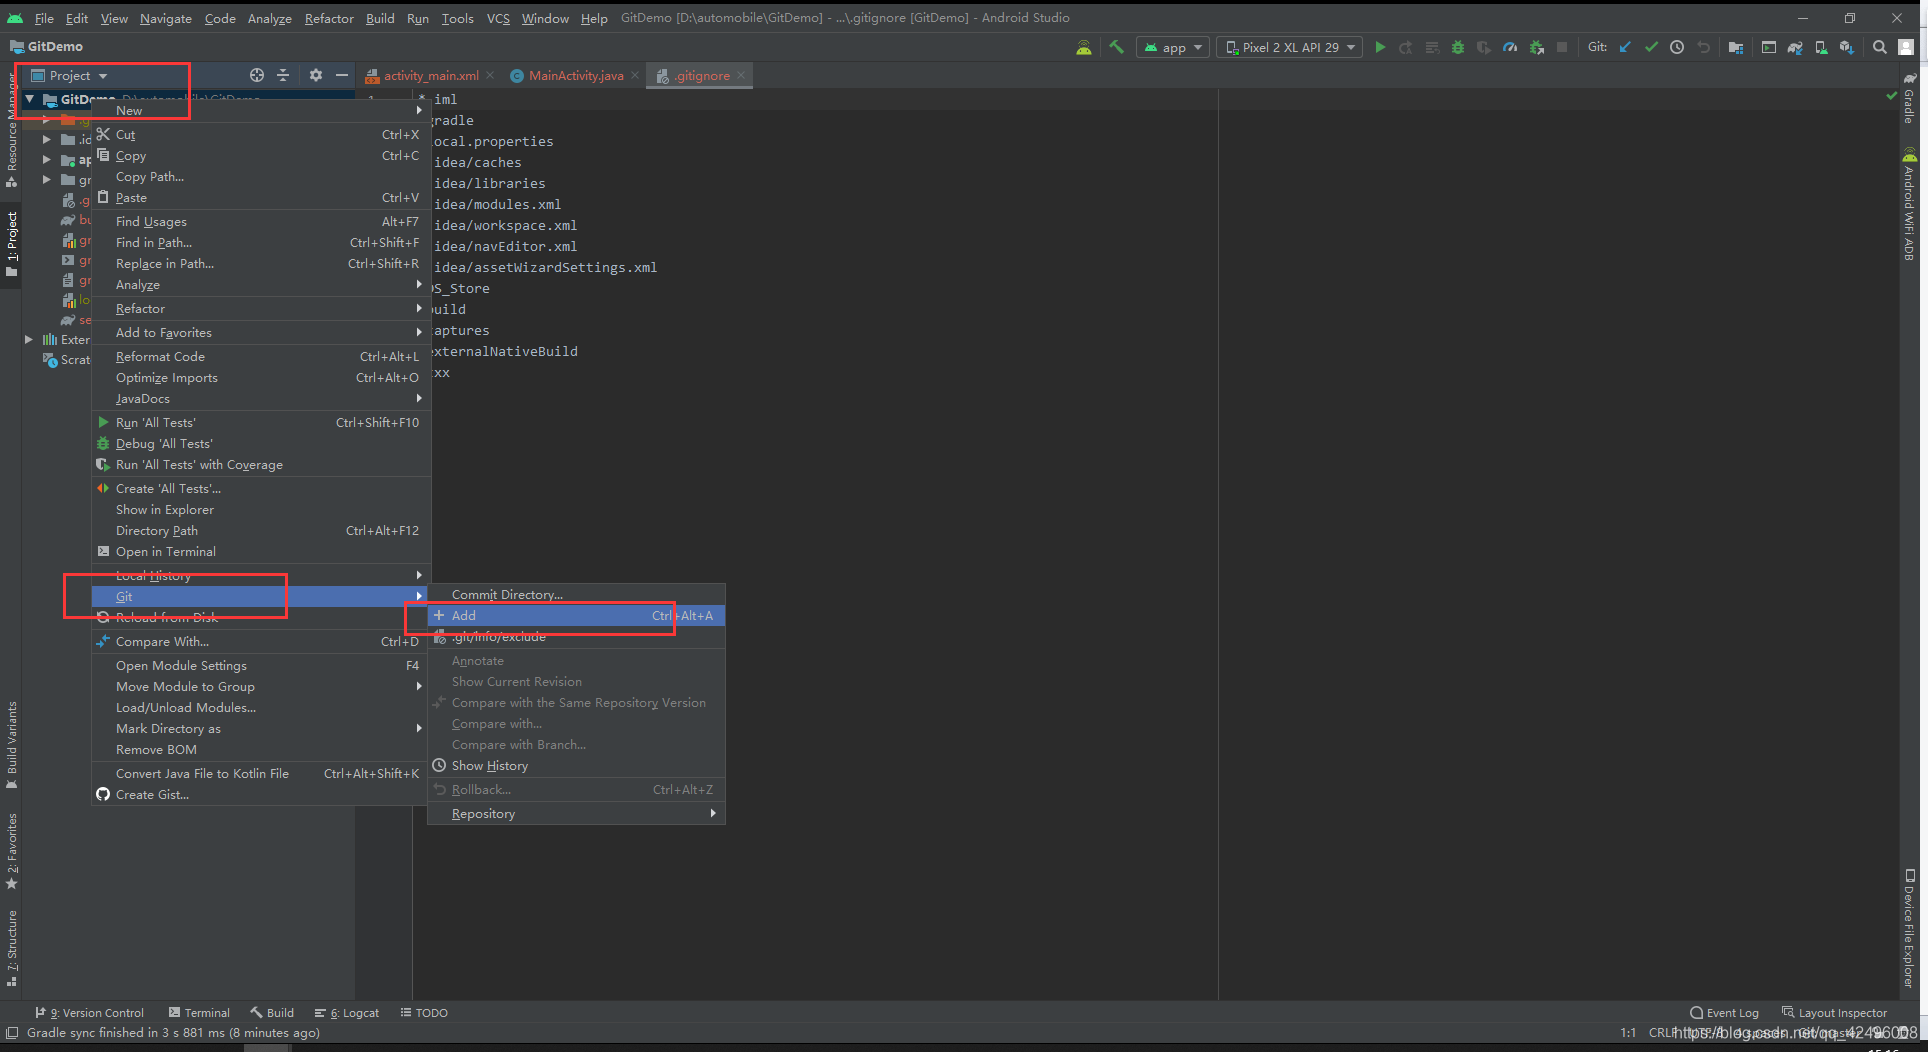
Task: Toggle the Gradle side panel button
Action: click(x=1909, y=98)
